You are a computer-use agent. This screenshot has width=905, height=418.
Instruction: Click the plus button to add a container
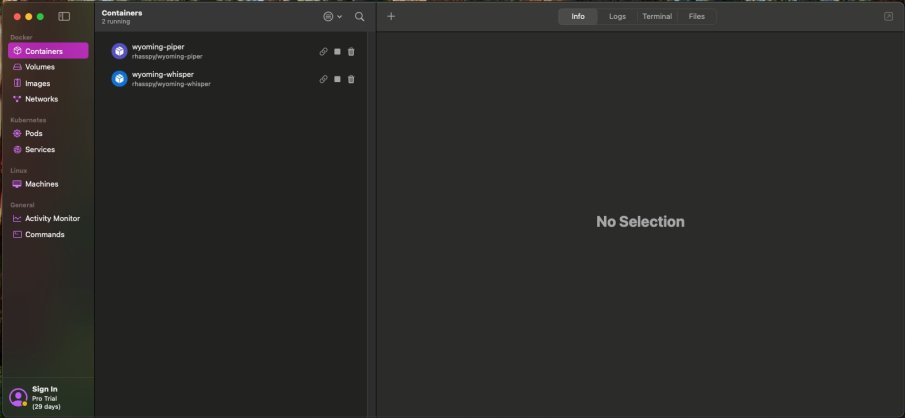click(x=391, y=16)
